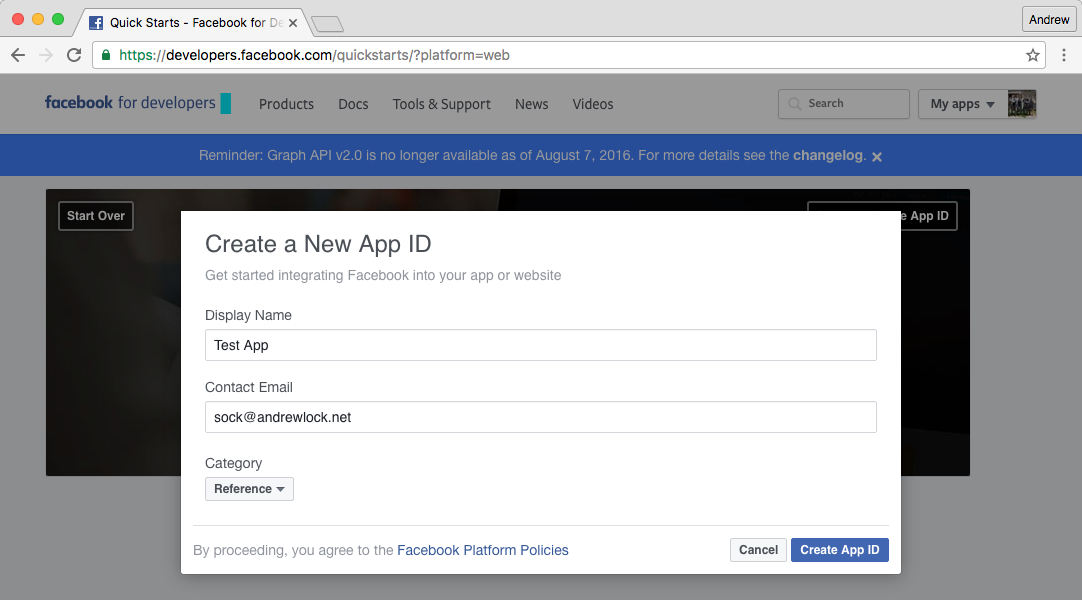Dismiss the Graph API reminder banner
This screenshot has height=600, width=1082.
(x=877, y=157)
